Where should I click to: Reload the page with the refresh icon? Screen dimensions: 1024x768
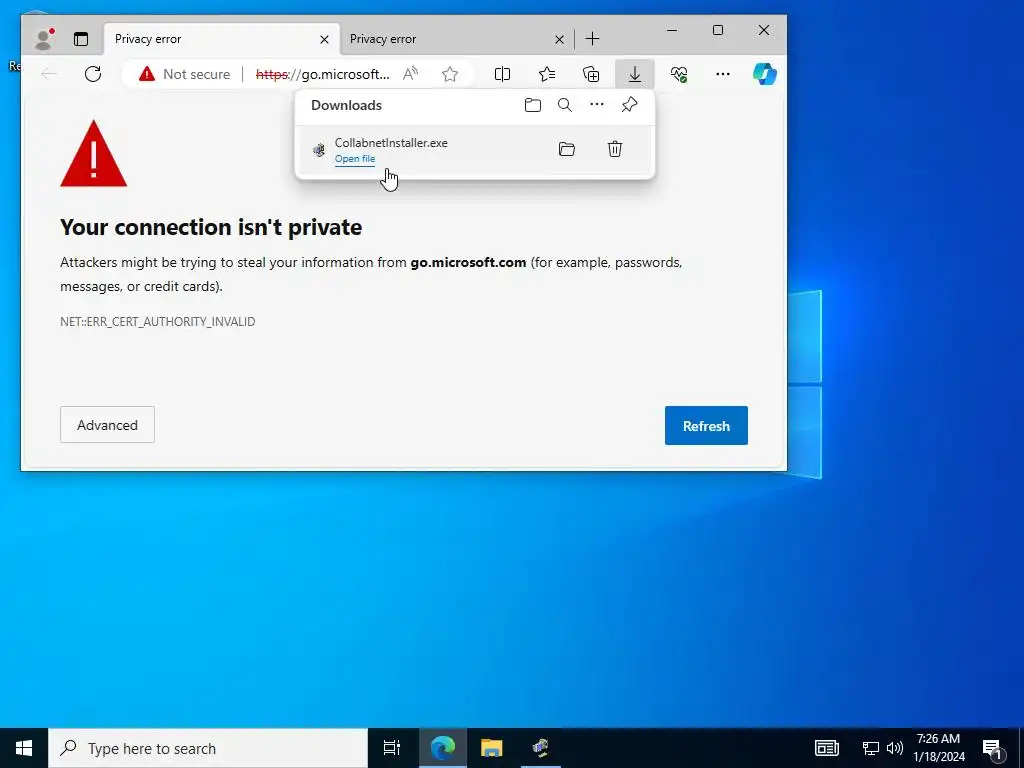tap(93, 74)
